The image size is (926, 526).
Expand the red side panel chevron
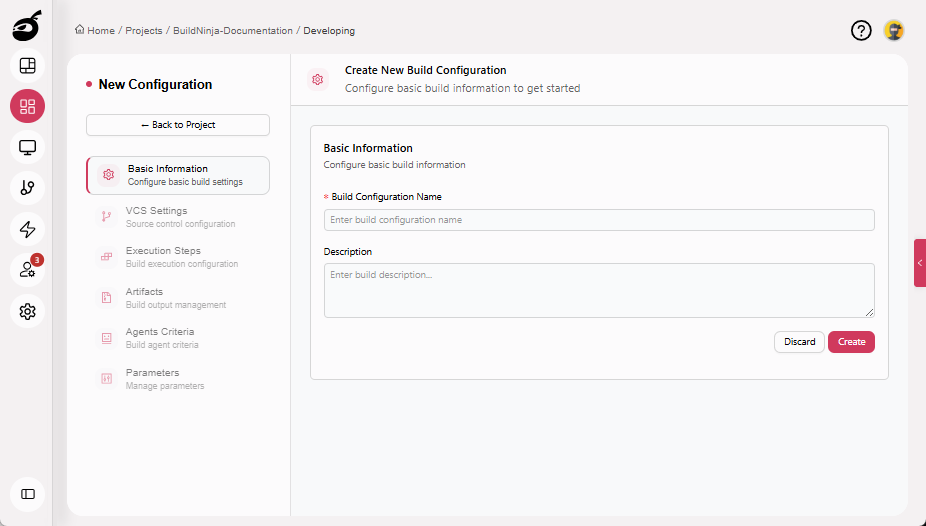(x=920, y=263)
